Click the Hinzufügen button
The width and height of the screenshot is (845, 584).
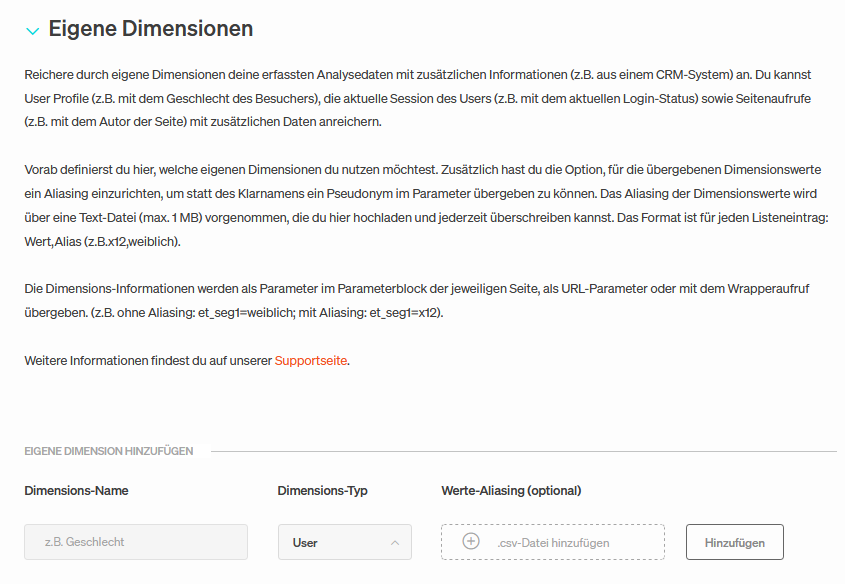pyautogui.click(x=735, y=542)
